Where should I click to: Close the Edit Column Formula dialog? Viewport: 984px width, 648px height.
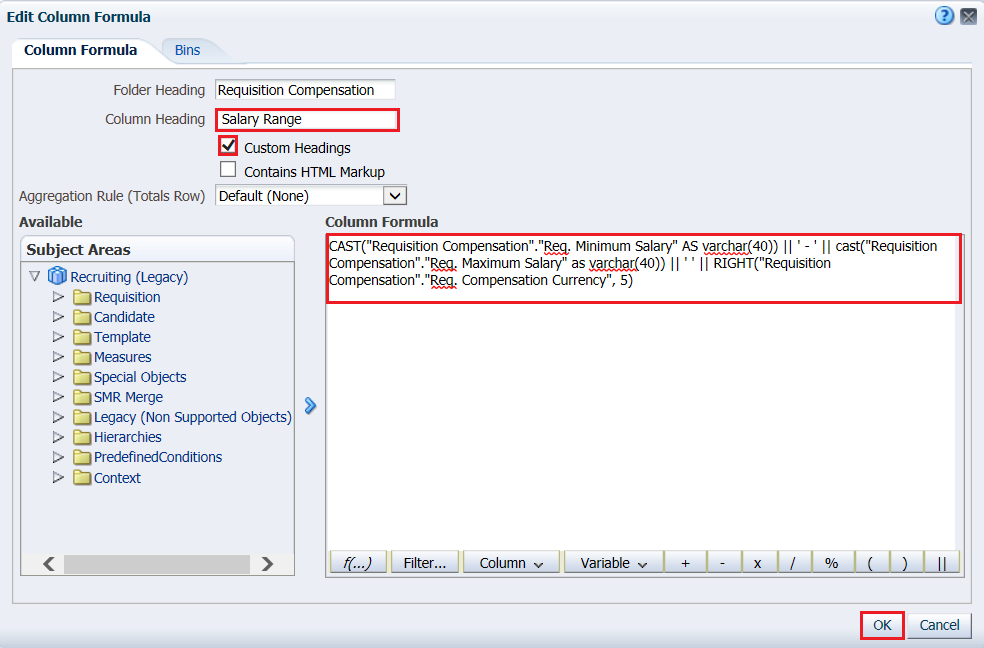coord(969,16)
